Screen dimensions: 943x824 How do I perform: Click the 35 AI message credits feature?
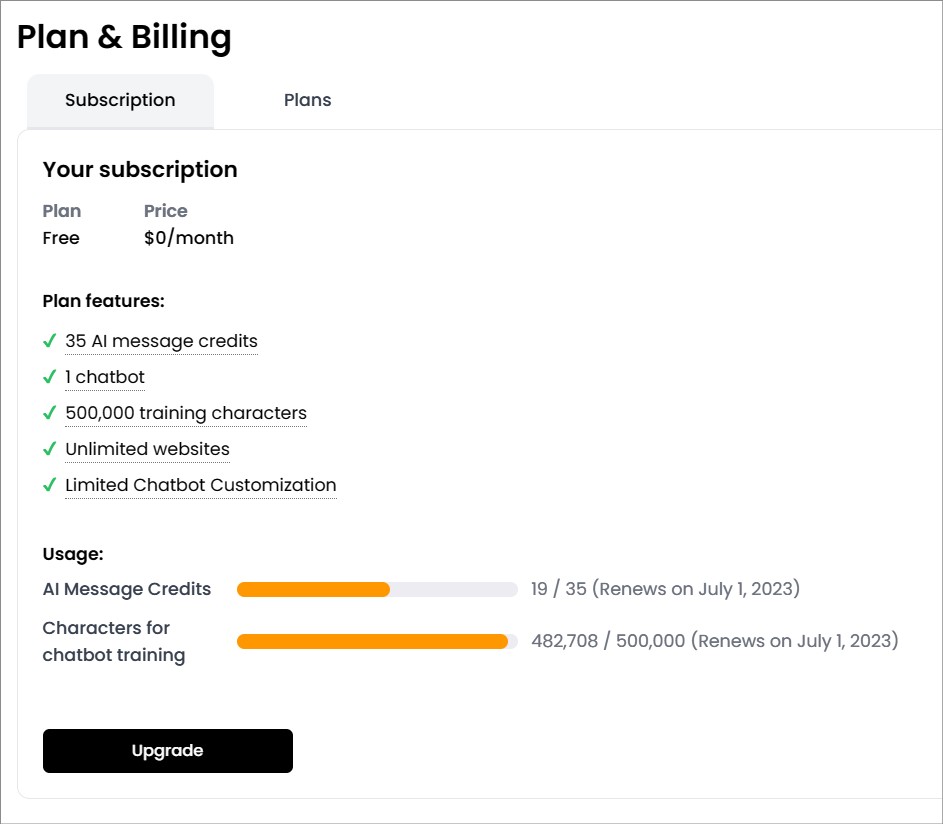[161, 341]
